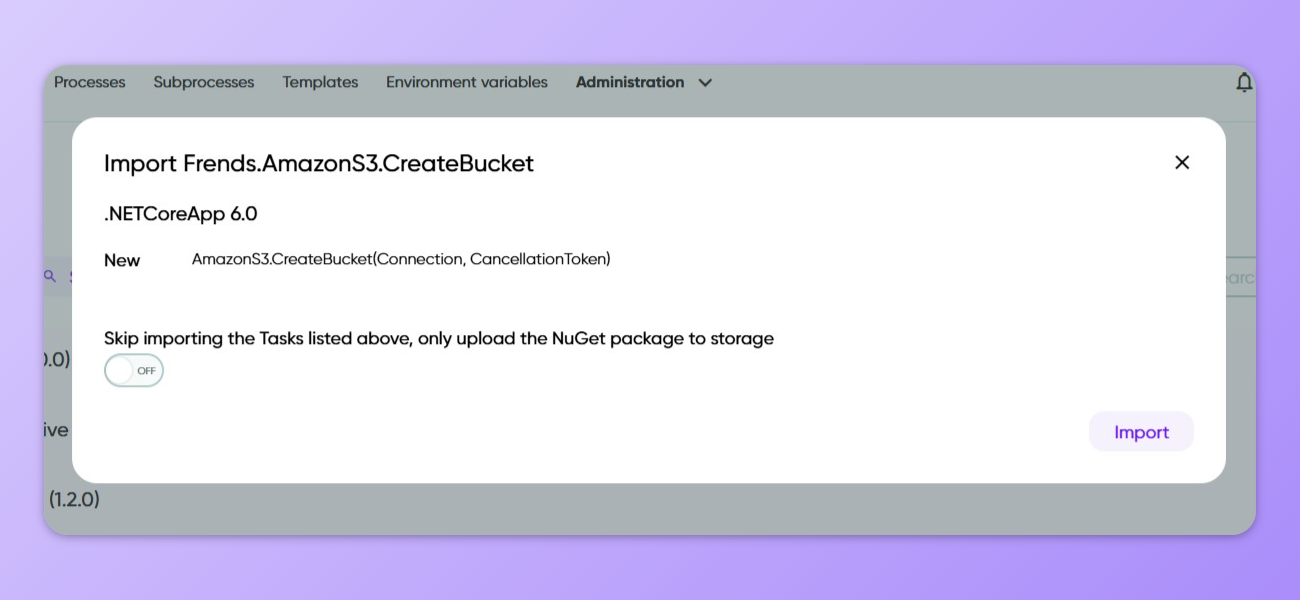
Task: Click the Import Frends.AmazonS3.CreateBucket dialog title
Action: 319,163
